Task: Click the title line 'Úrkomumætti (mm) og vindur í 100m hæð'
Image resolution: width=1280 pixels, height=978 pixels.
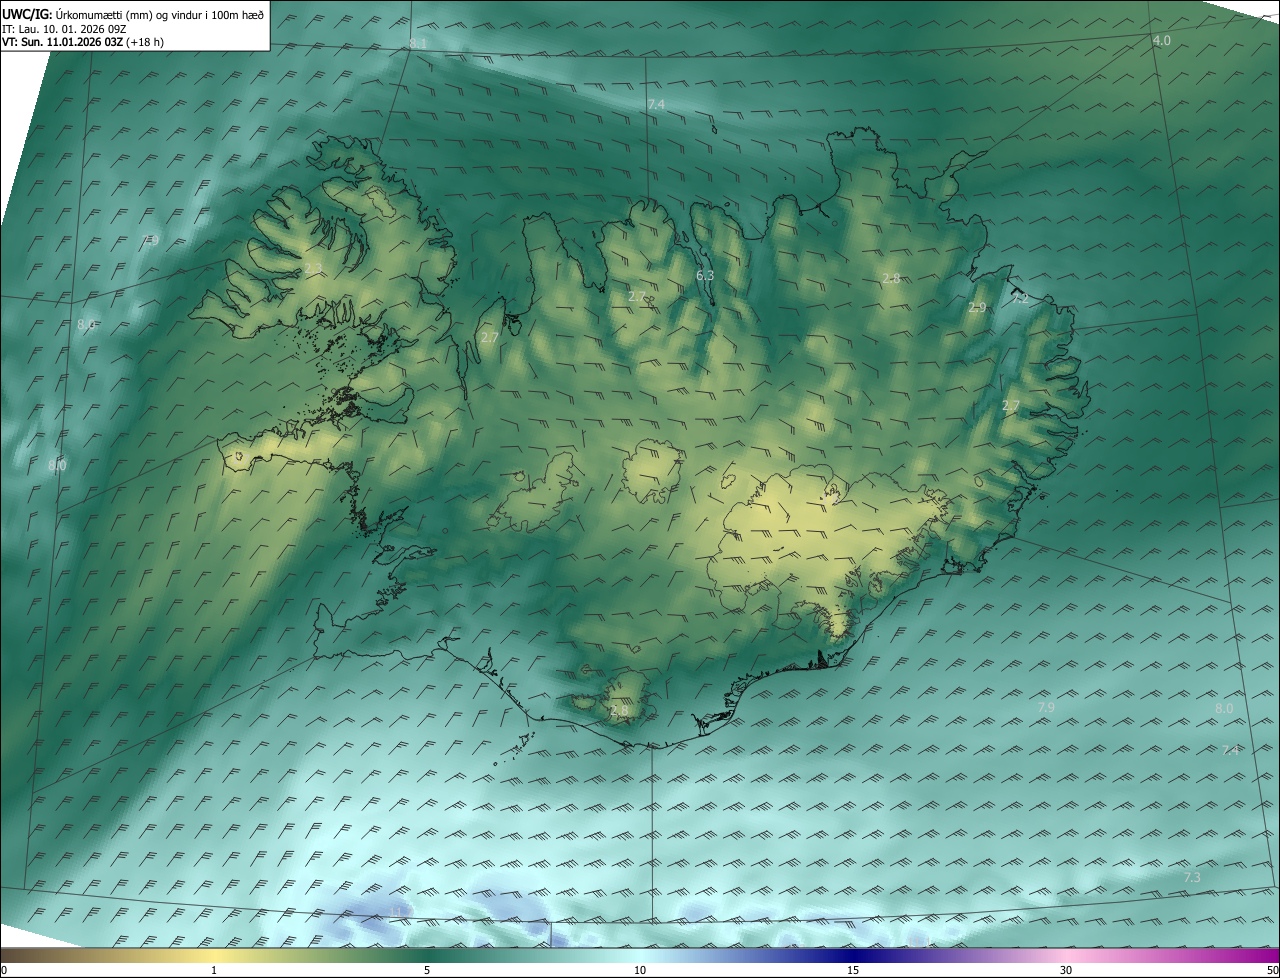Action: [x=159, y=14]
